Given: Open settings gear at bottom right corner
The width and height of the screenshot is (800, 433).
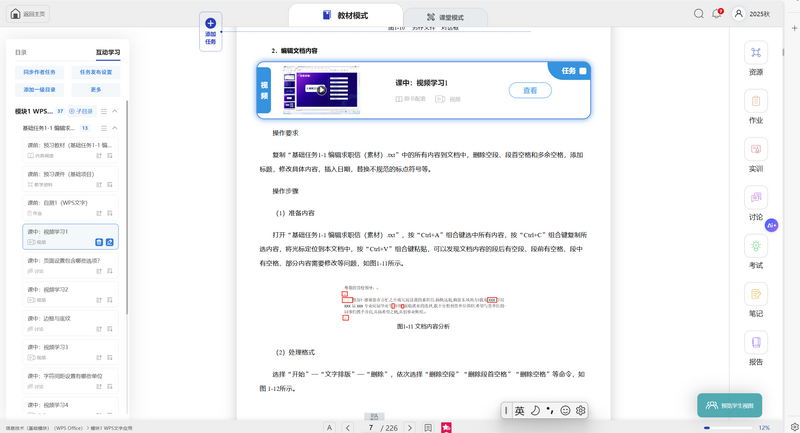Looking at the screenshot, I should [x=794, y=427].
